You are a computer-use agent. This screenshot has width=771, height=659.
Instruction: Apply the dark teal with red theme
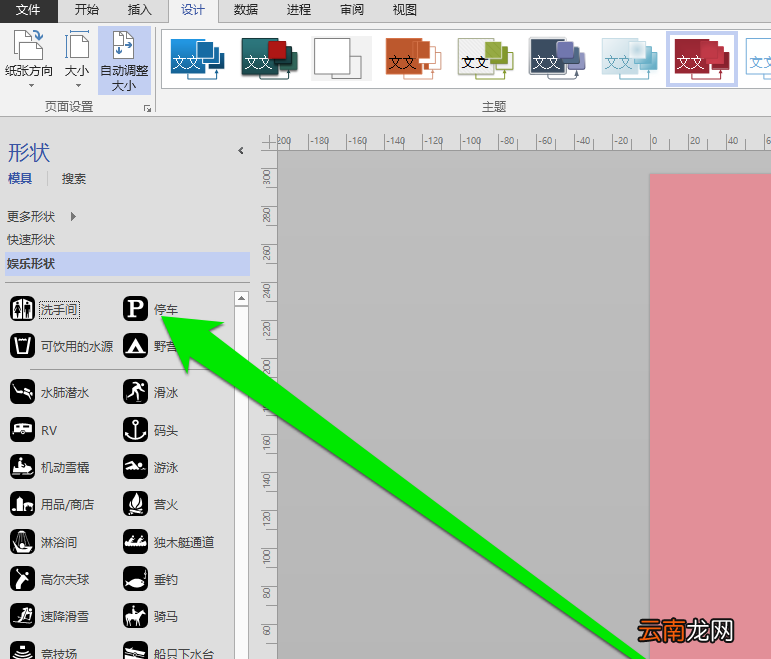269,59
